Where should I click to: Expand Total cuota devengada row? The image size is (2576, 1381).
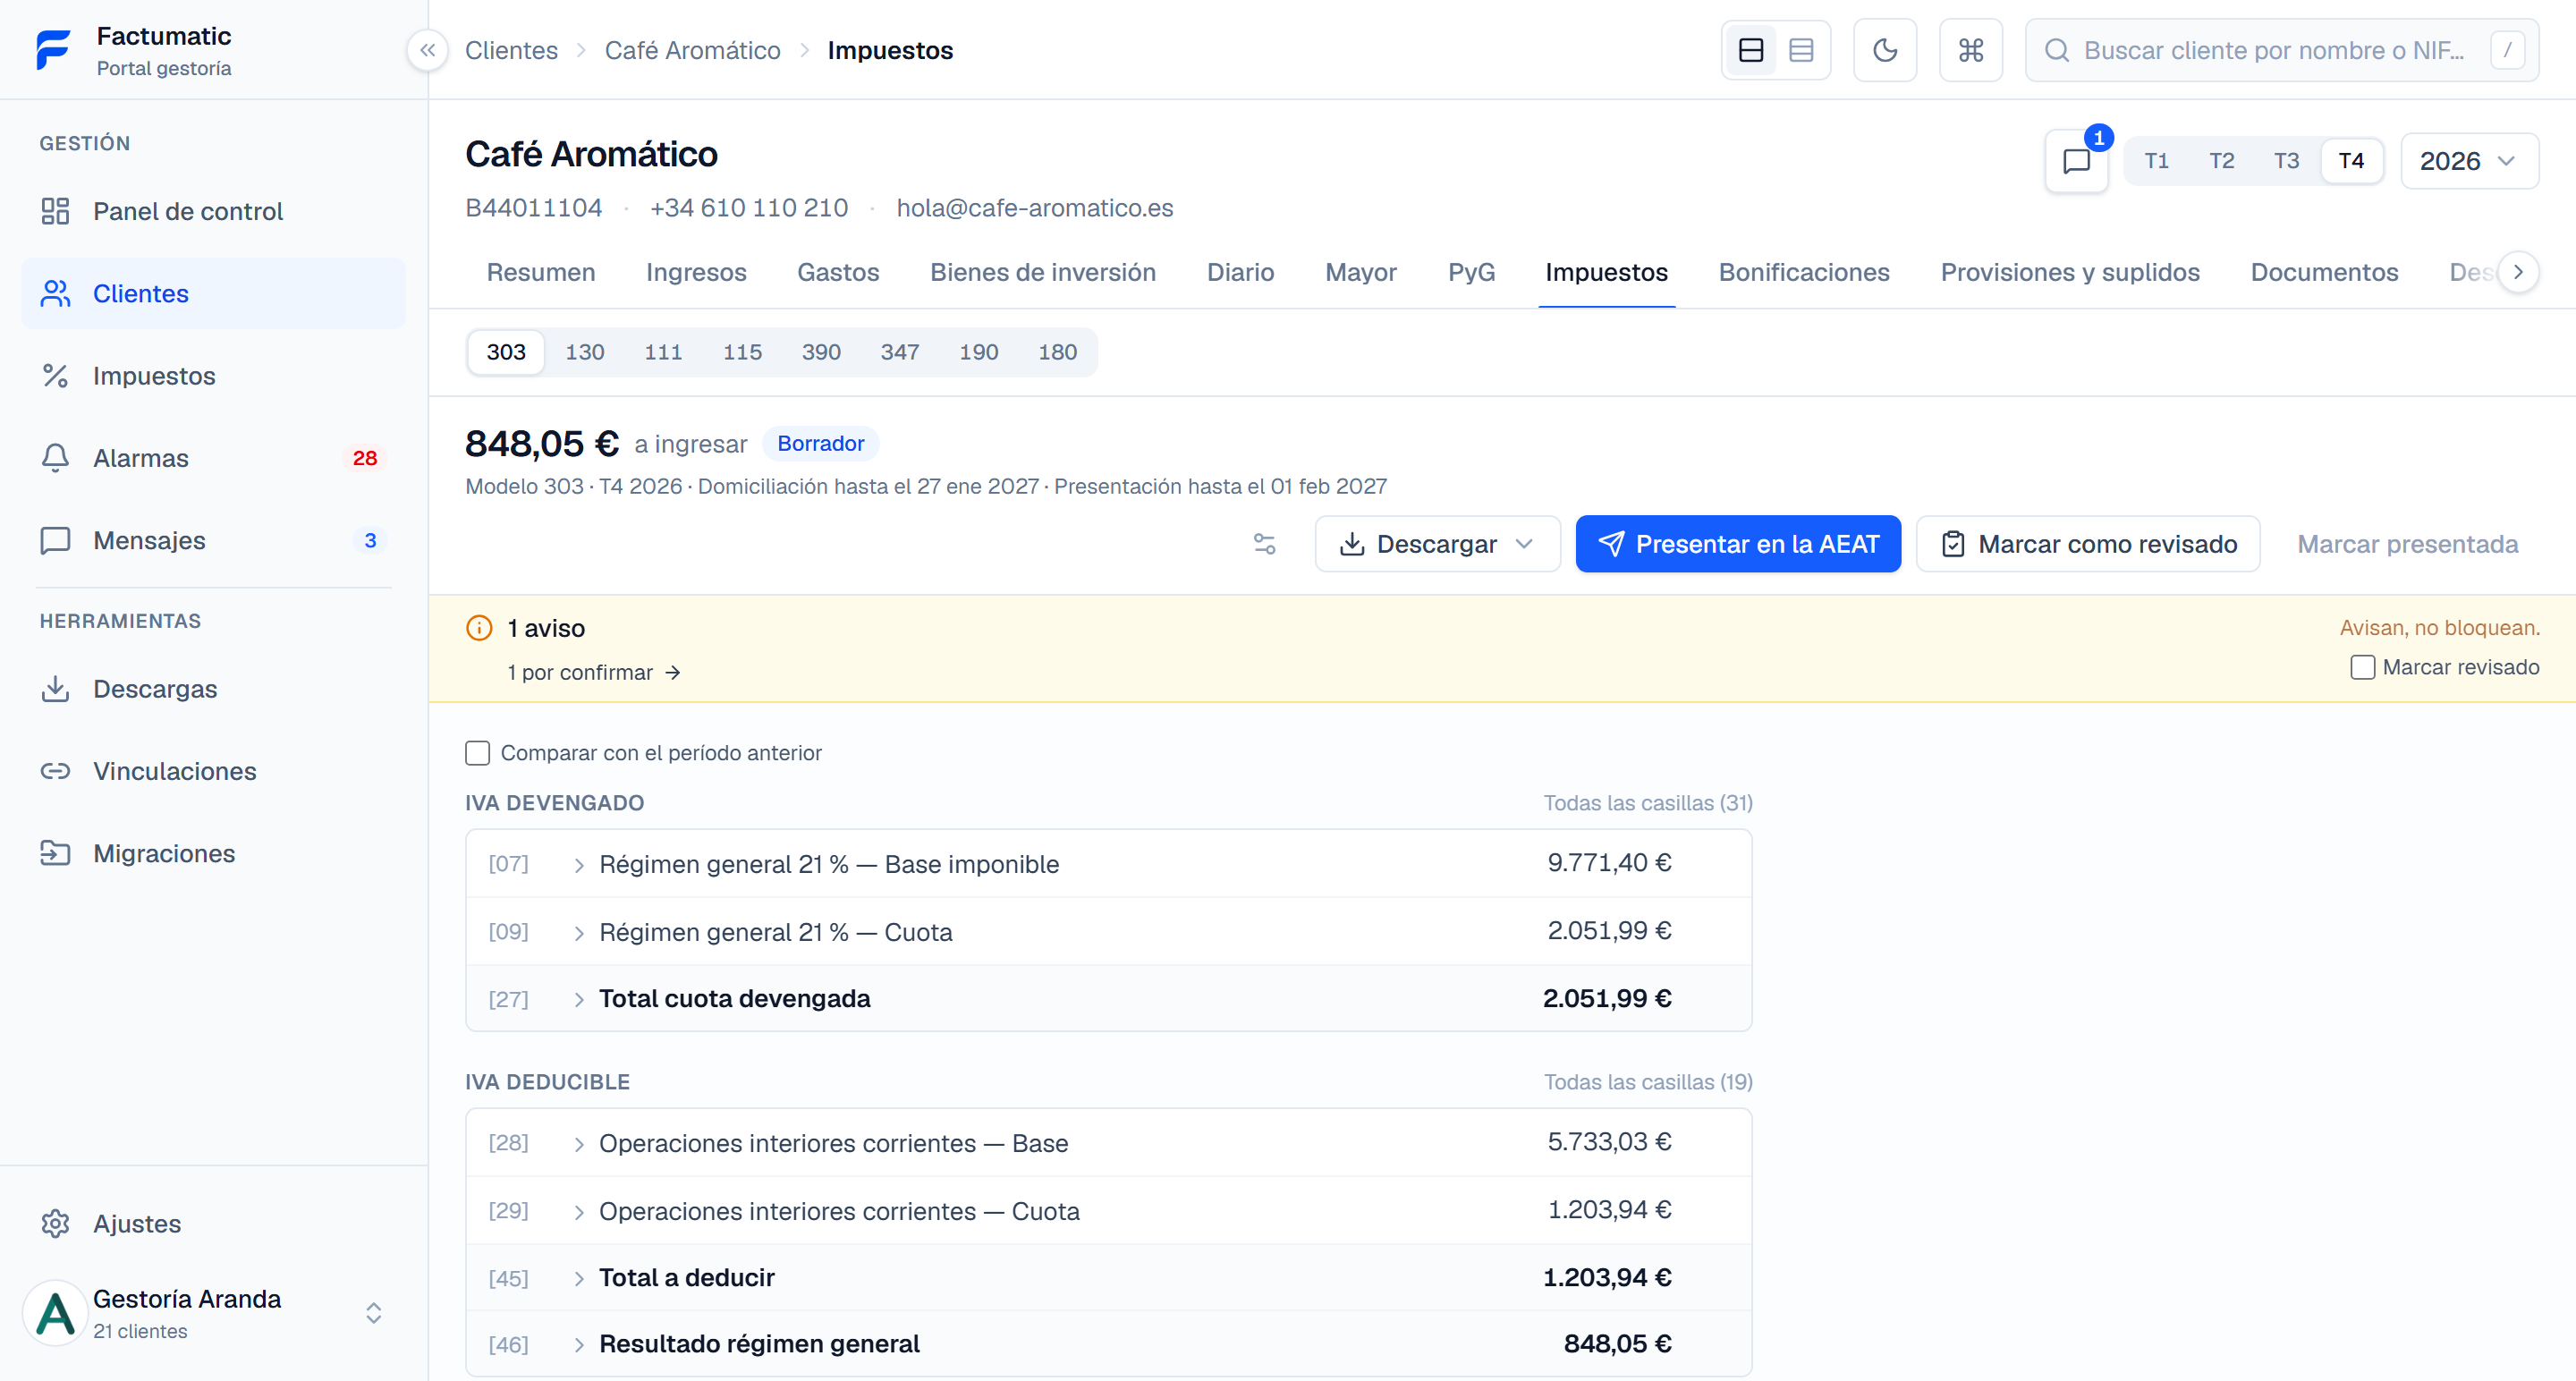click(x=1108, y=999)
